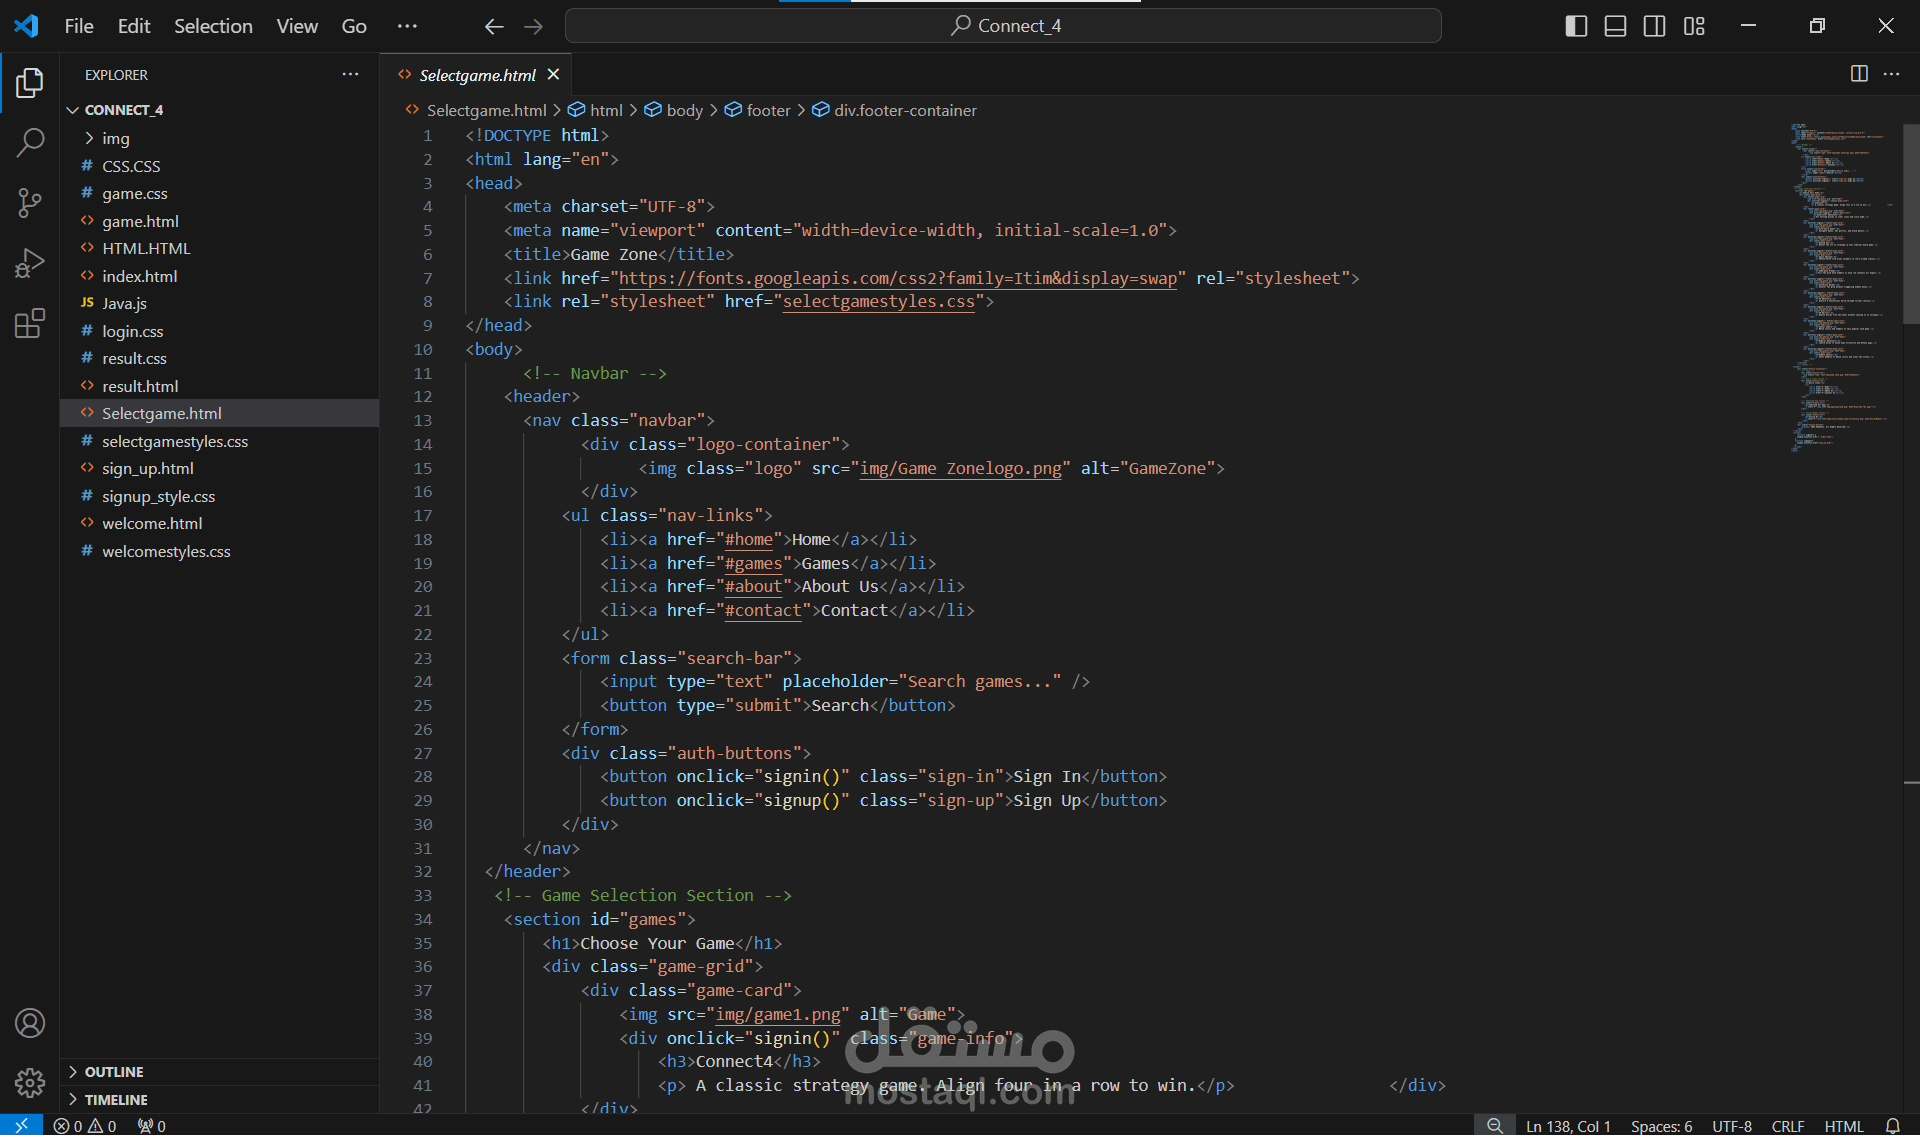The height and width of the screenshot is (1135, 1920).
Task: Click the Connect_4 command center search box
Action: (1003, 26)
